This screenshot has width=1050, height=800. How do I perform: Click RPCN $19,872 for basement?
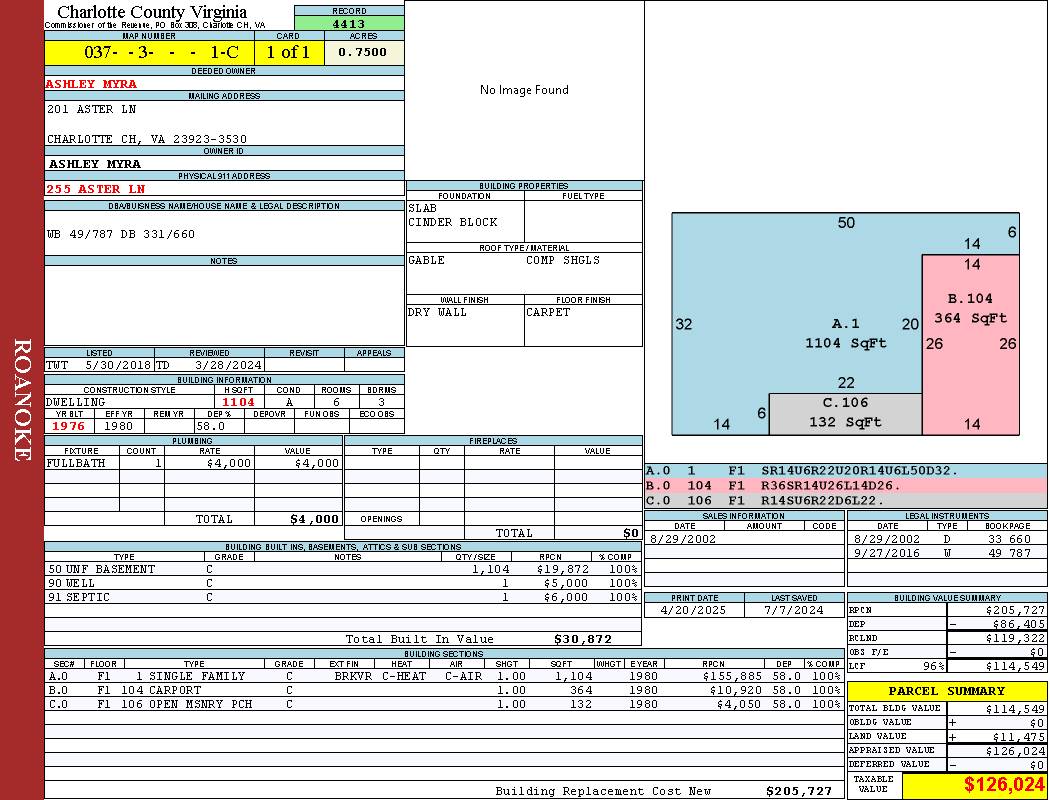(562, 570)
